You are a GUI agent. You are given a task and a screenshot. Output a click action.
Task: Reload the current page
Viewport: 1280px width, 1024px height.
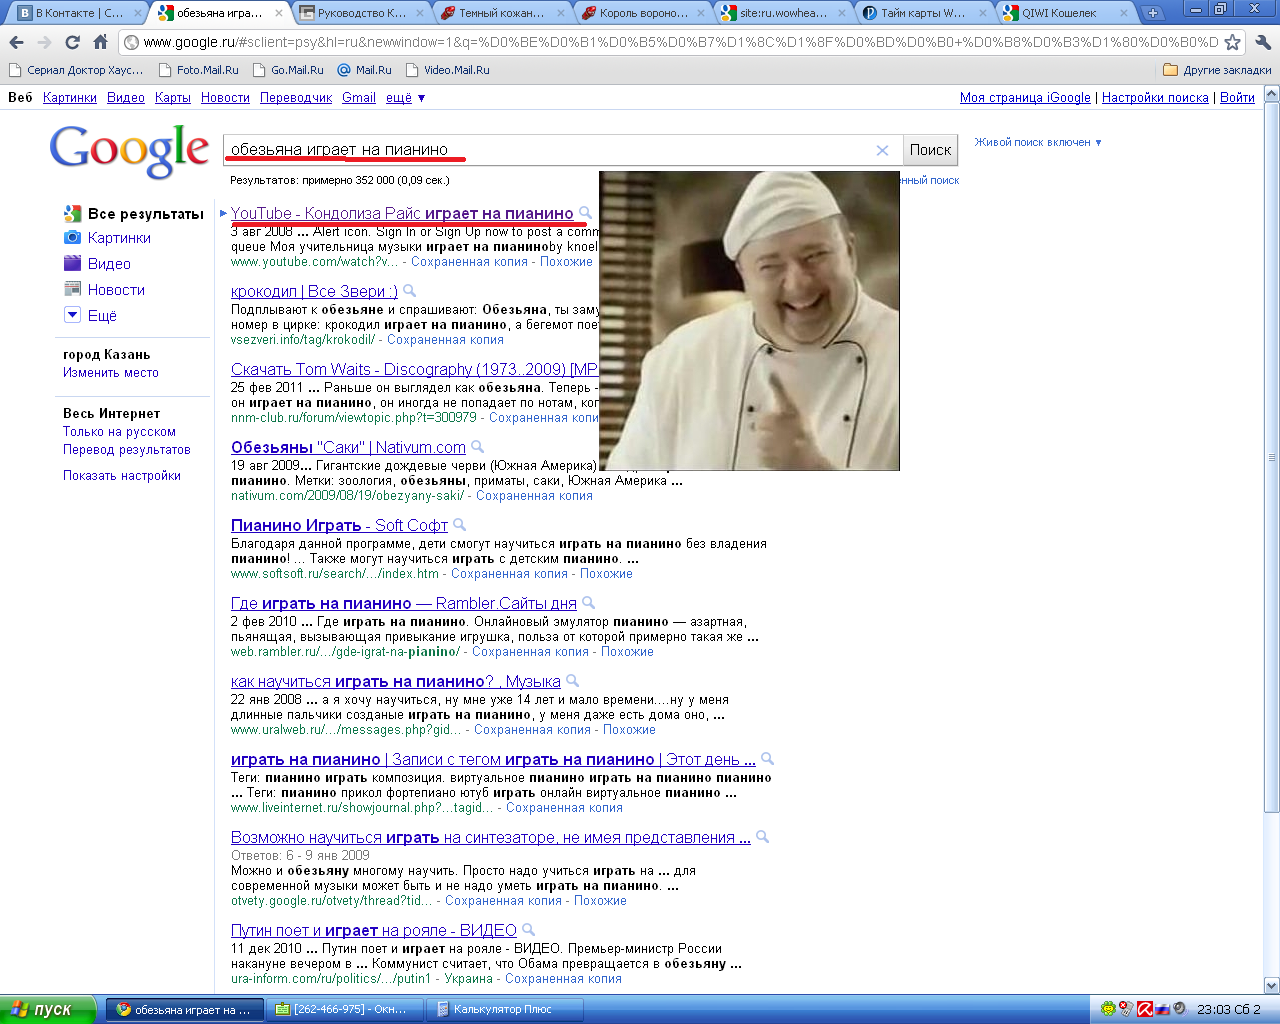tap(72, 42)
